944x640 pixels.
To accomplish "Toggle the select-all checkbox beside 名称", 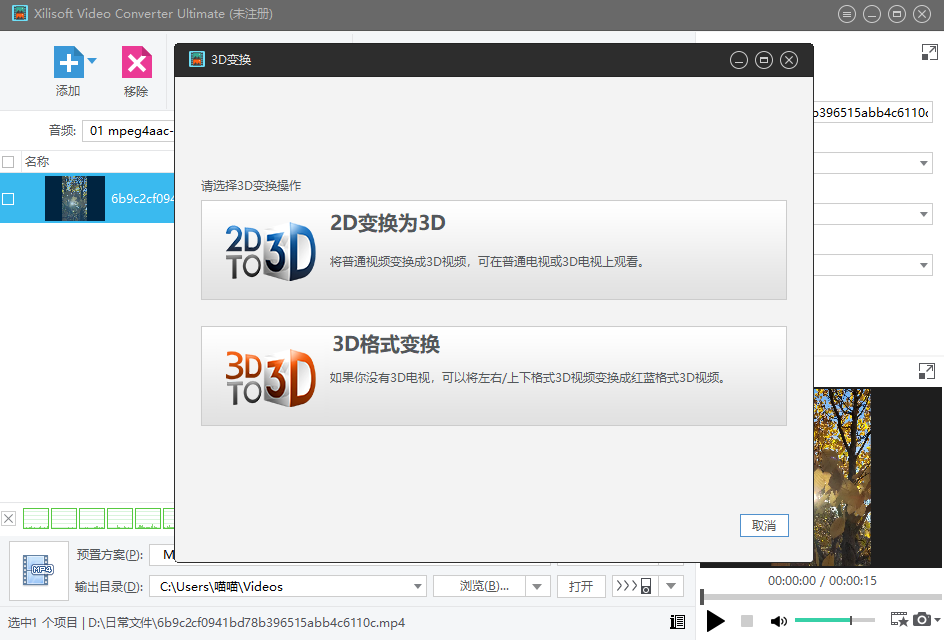I will click(x=9, y=162).
